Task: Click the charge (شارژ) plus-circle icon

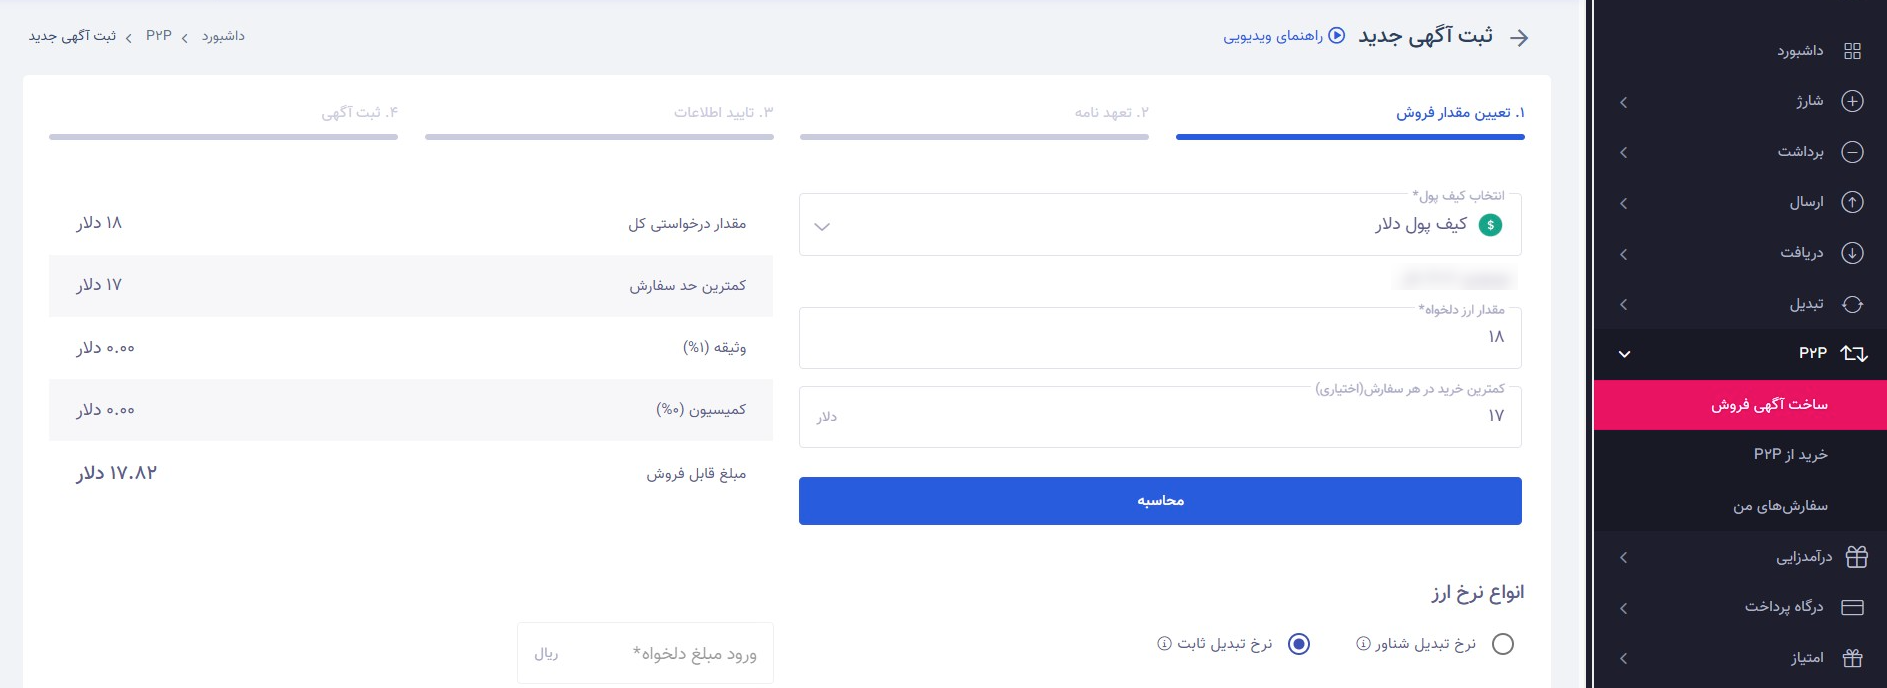Action: tap(1852, 101)
